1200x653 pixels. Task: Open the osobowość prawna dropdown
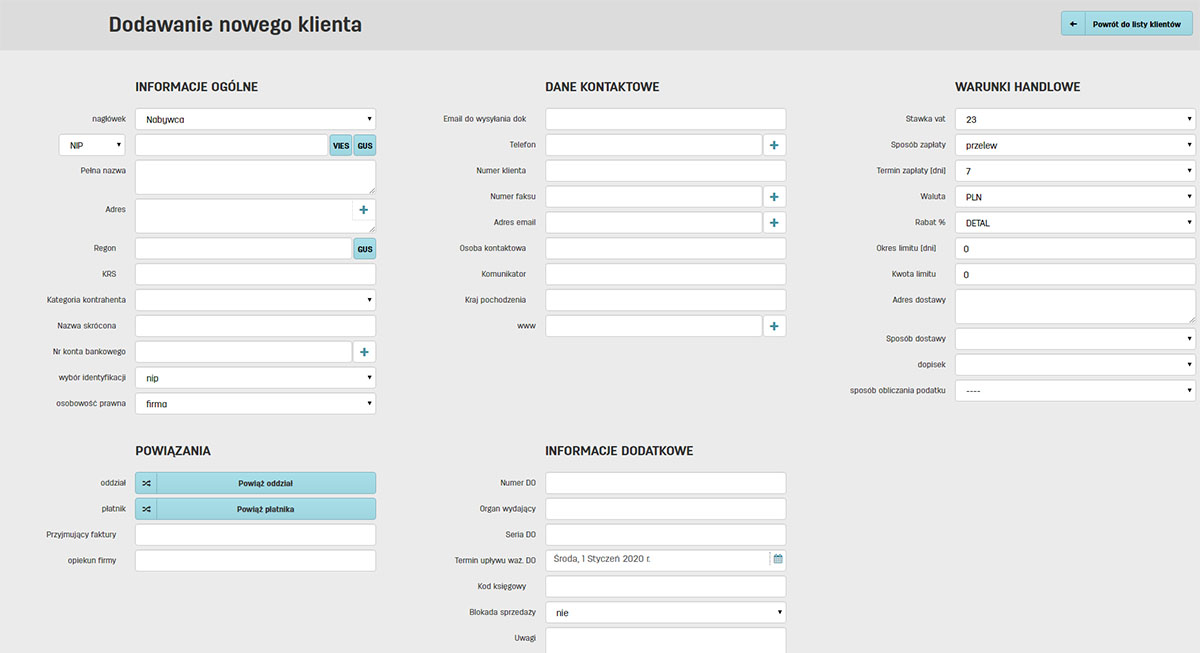[255, 404]
